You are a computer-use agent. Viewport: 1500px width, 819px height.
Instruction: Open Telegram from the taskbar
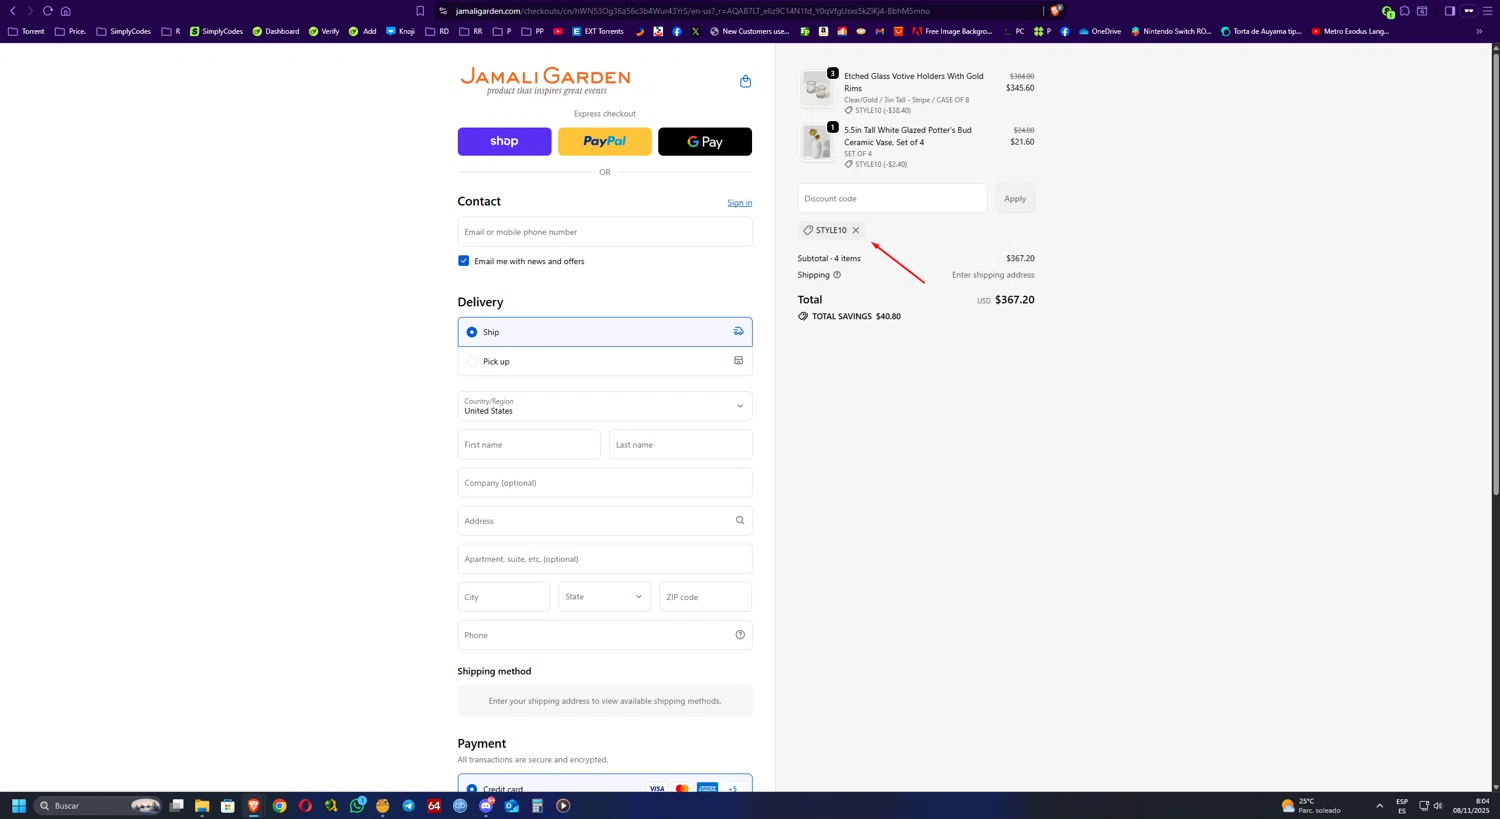click(408, 805)
